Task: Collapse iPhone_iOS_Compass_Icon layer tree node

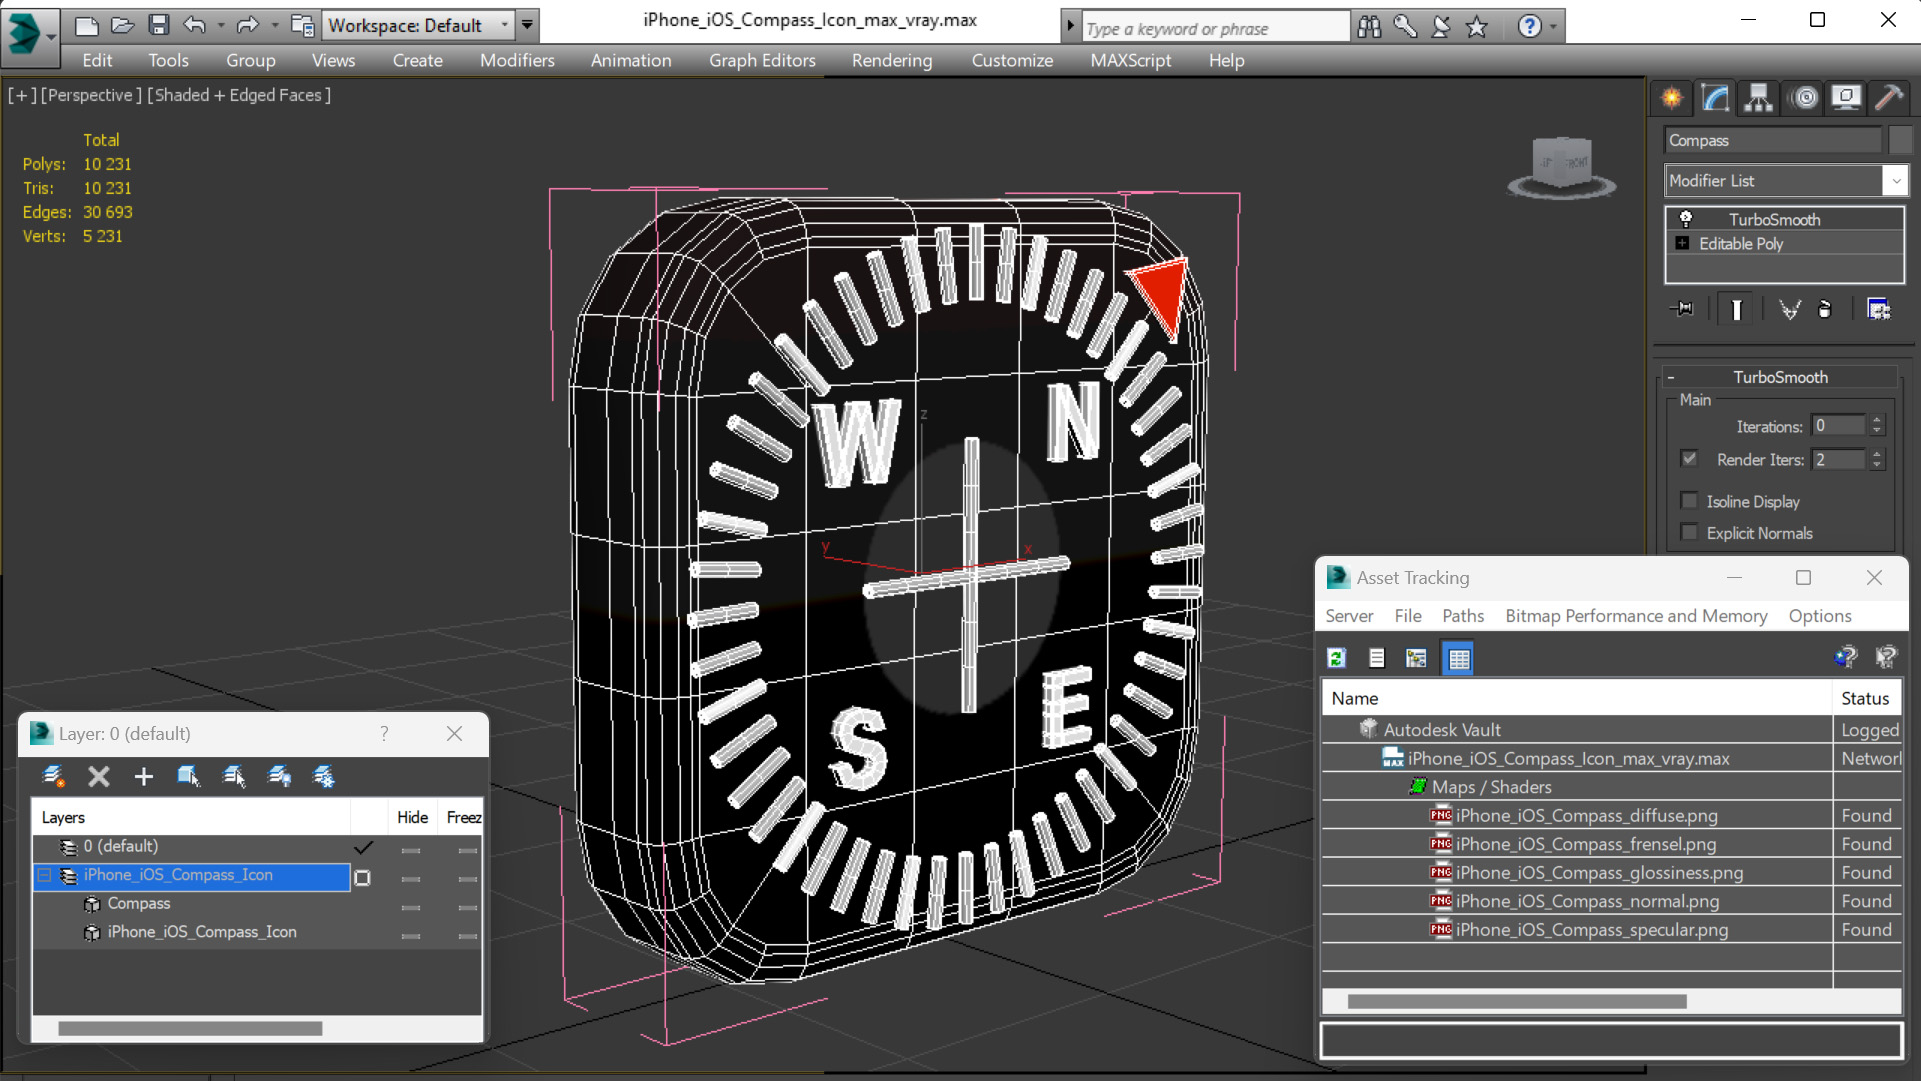Action: pos(45,875)
